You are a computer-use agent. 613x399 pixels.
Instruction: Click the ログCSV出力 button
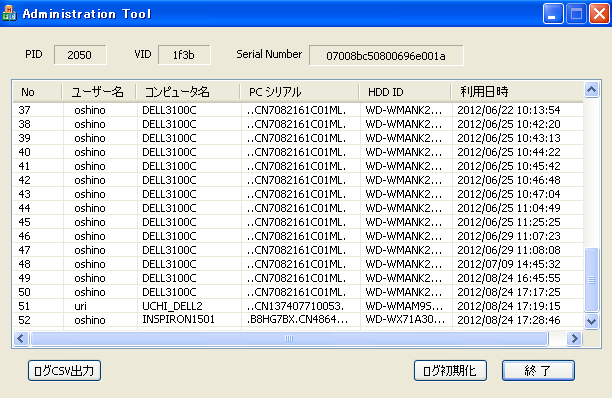(65, 370)
